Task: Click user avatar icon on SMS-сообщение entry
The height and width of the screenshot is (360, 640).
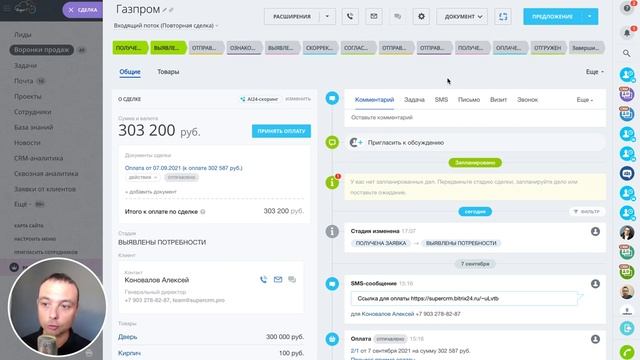Action: point(595,283)
